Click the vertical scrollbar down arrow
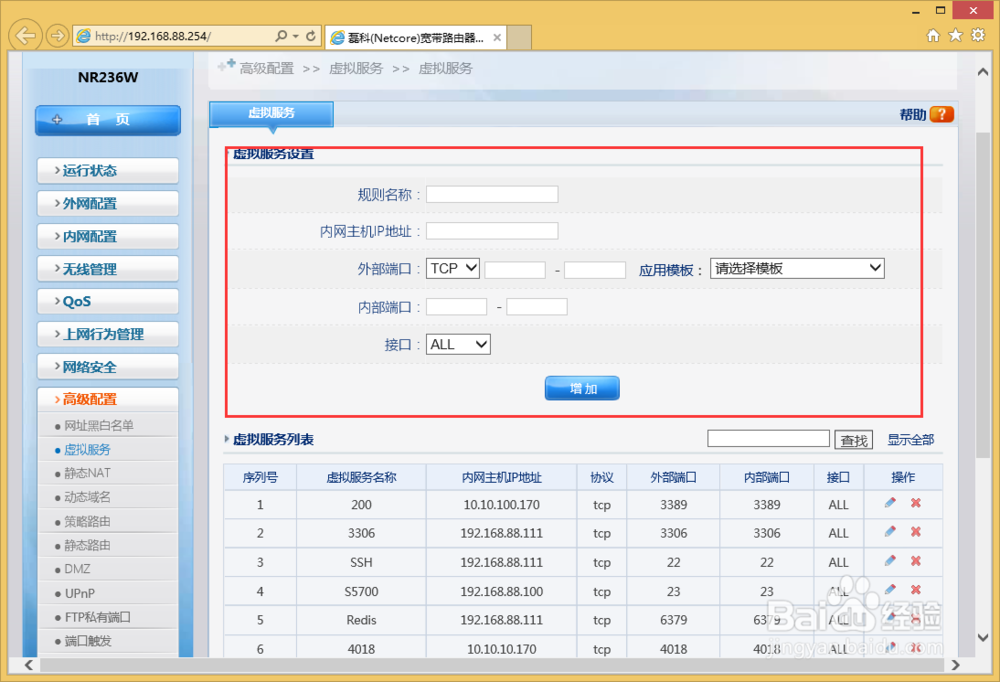1000x682 pixels. pos(983,637)
